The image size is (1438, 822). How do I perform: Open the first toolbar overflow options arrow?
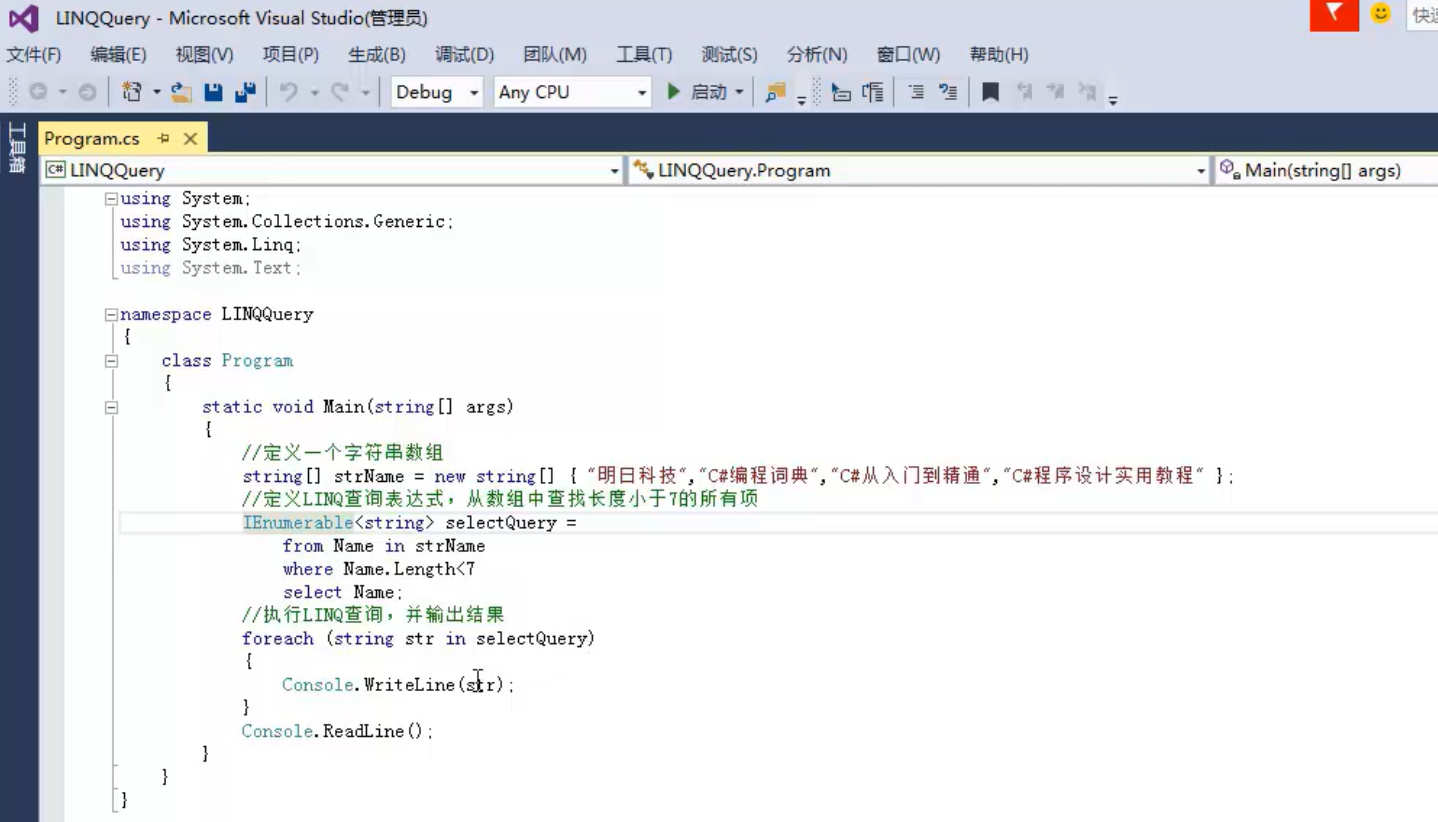[x=802, y=98]
